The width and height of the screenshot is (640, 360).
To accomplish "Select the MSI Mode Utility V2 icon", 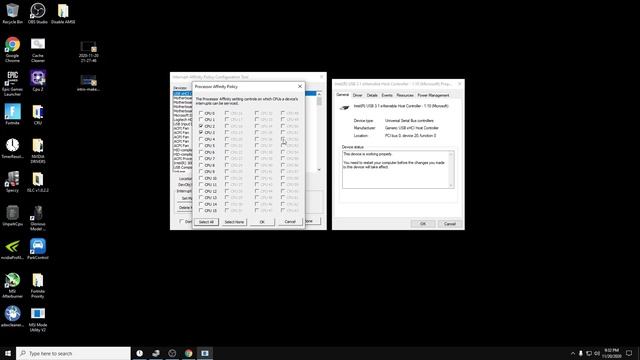I will click(x=38, y=319).
